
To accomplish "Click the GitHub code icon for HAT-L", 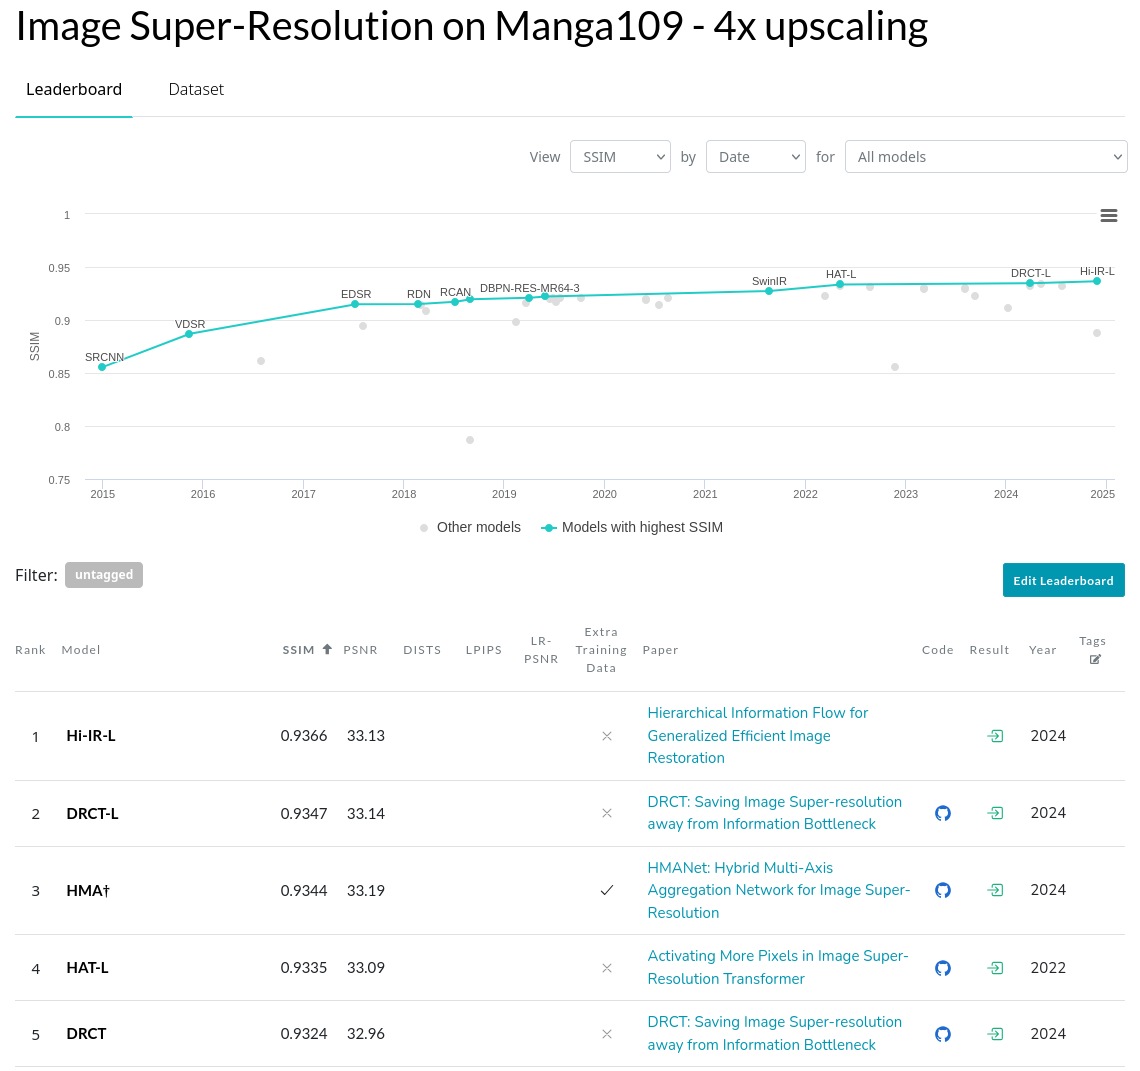I will click(x=942, y=968).
